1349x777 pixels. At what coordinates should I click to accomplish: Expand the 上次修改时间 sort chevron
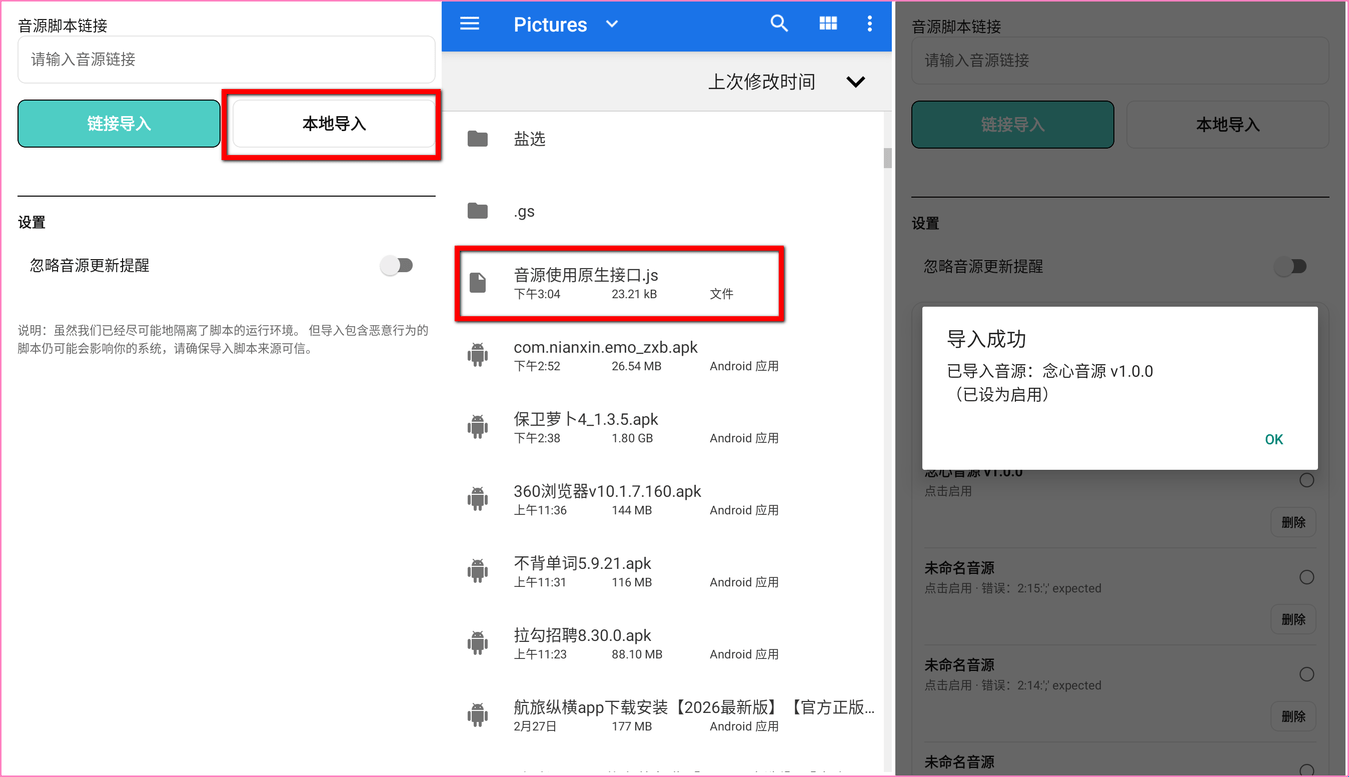855,82
